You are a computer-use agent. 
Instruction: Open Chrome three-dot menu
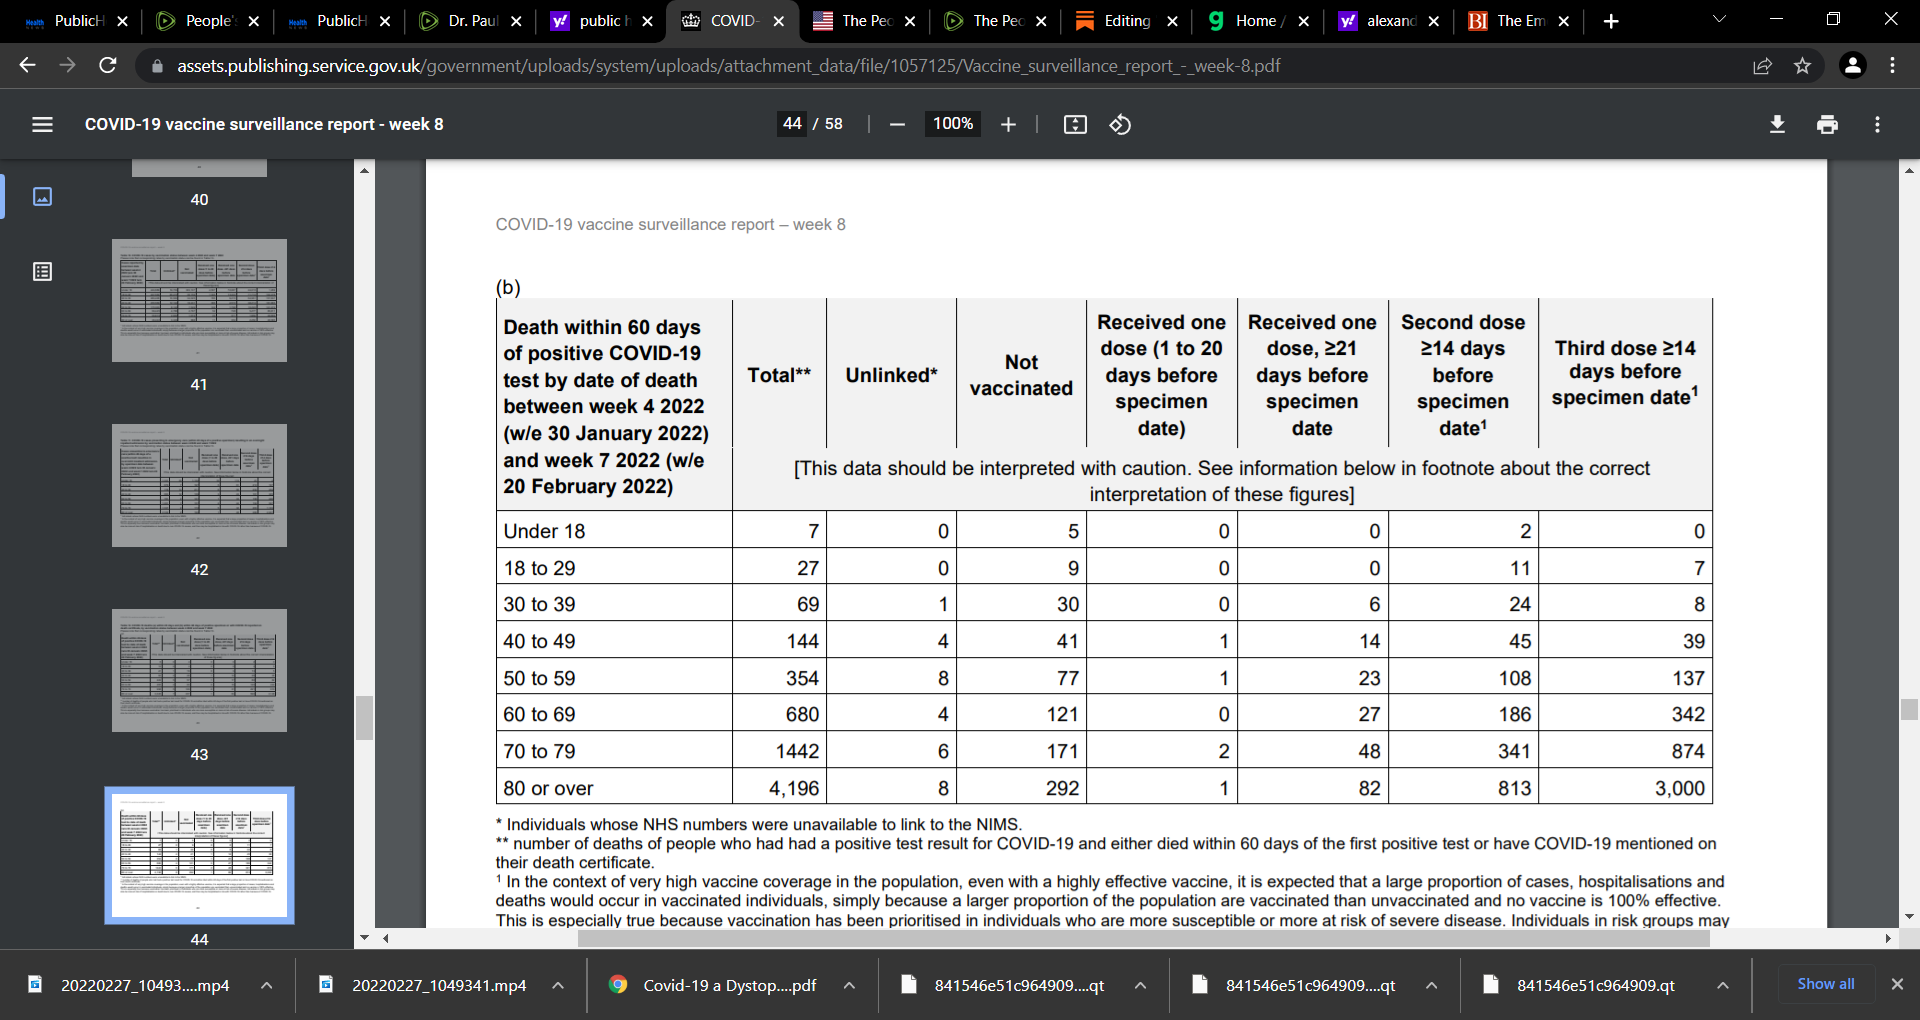tap(1892, 65)
